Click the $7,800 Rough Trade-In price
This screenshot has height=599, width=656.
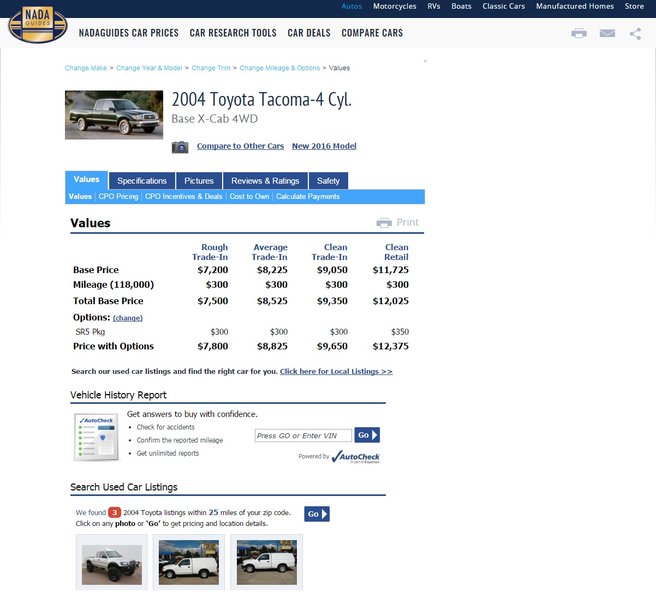(213, 346)
